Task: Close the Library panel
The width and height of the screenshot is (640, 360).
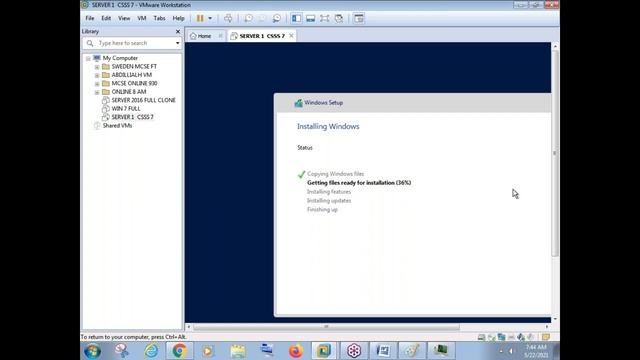Action: (x=178, y=31)
